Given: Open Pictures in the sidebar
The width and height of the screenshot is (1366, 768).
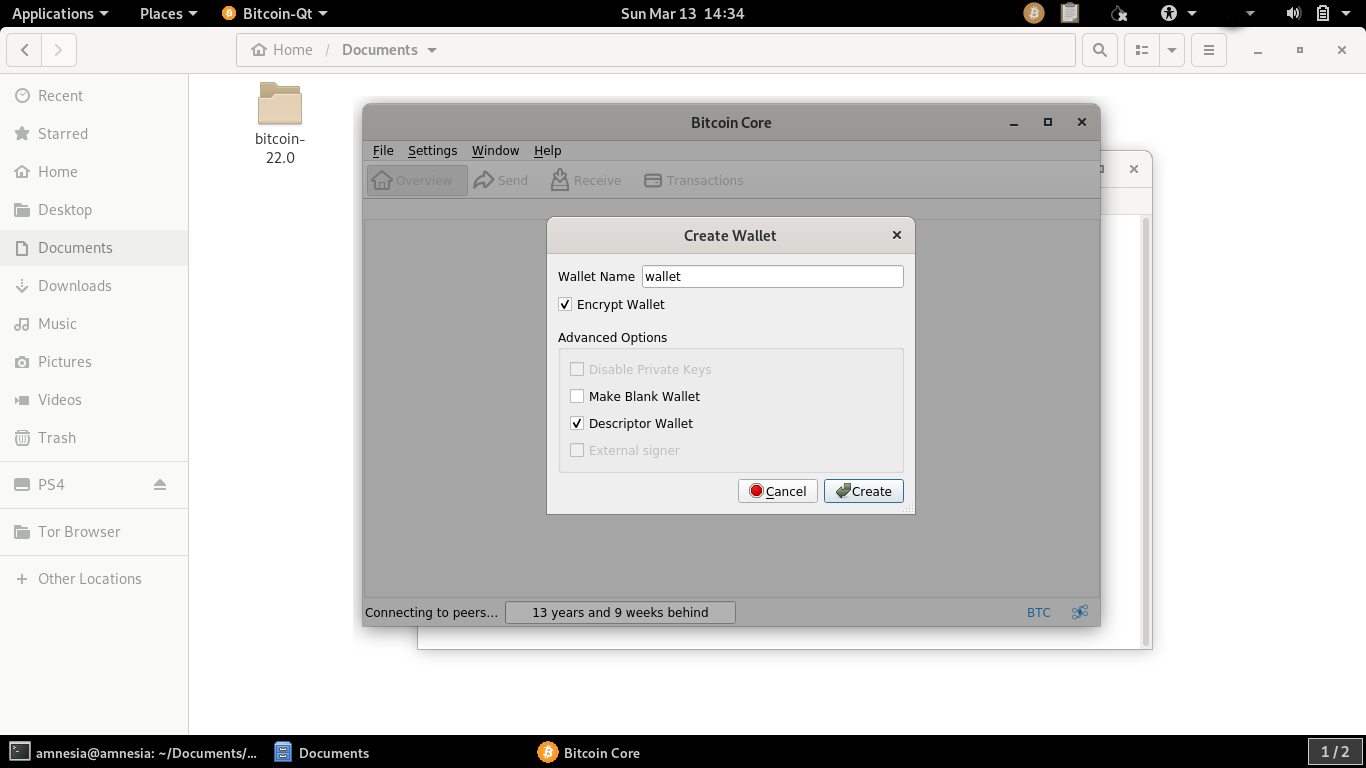Looking at the screenshot, I should tap(94, 362).
